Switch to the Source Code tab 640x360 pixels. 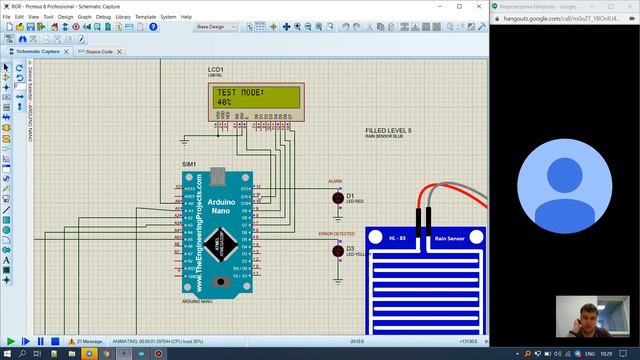pyautogui.click(x=99, y=52)
